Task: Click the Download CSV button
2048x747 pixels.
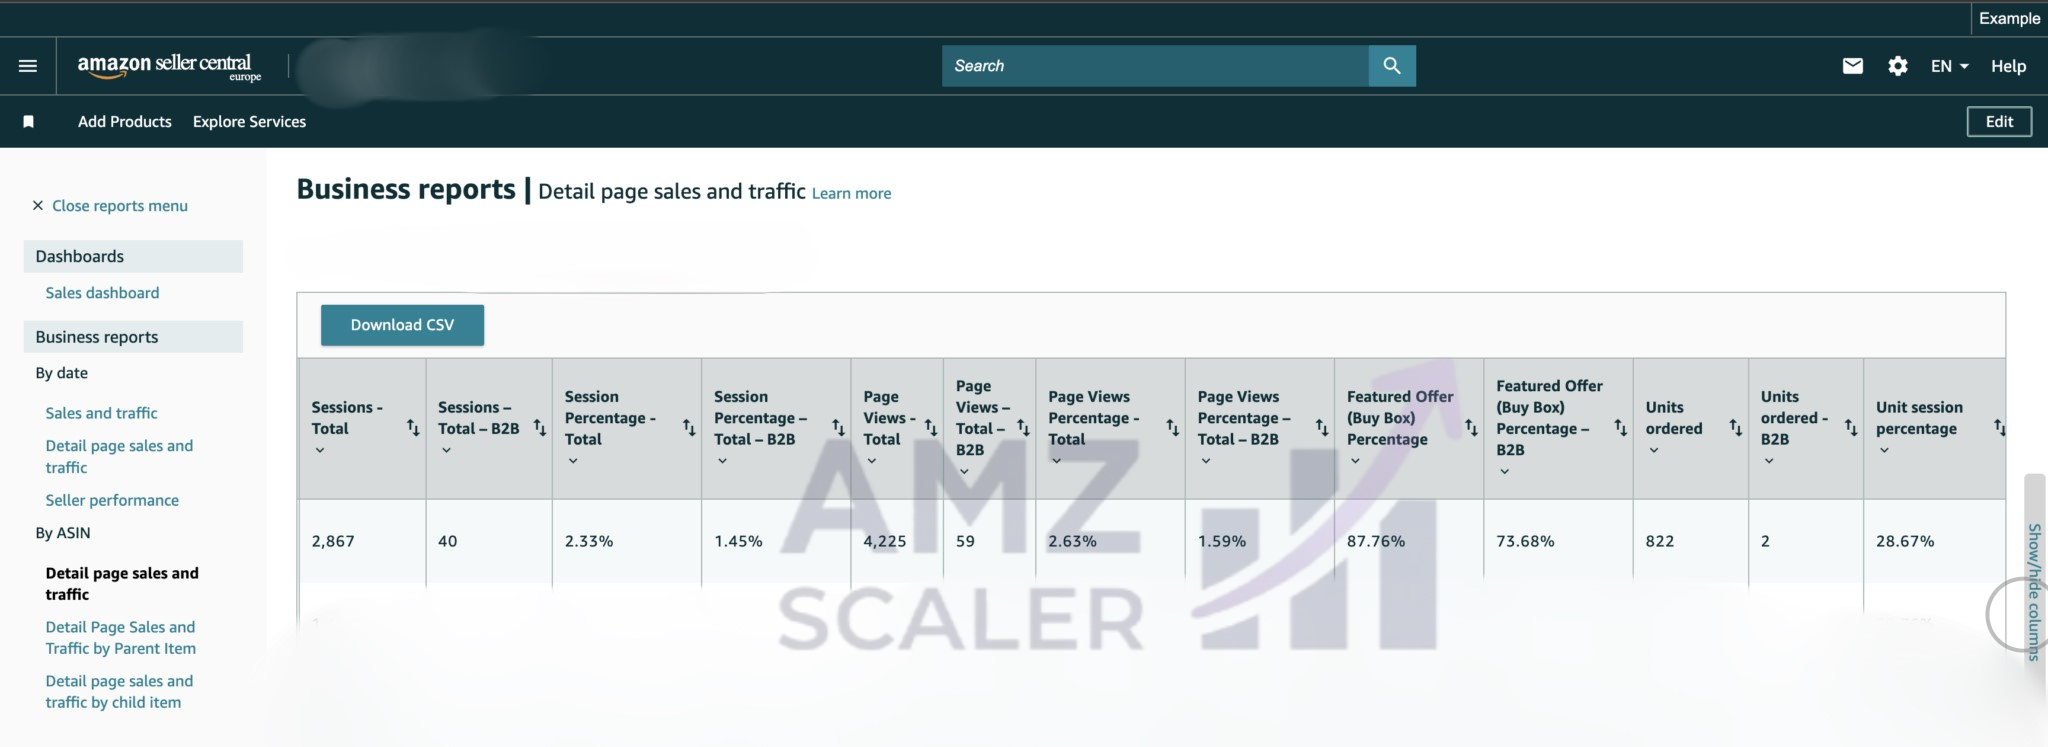Action: click(402, 325)
